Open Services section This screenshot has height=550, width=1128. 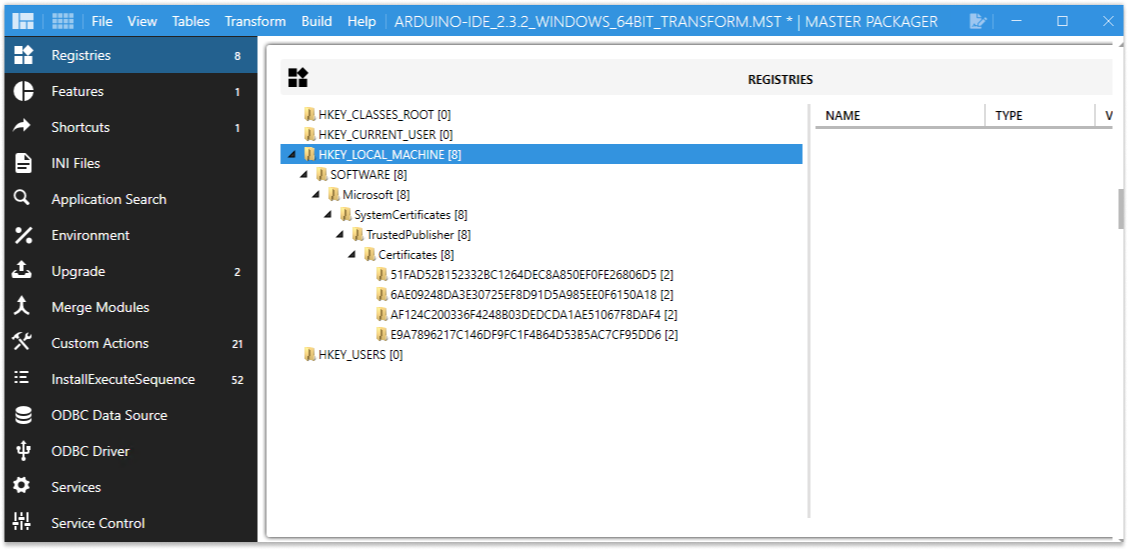click(130, 487)
